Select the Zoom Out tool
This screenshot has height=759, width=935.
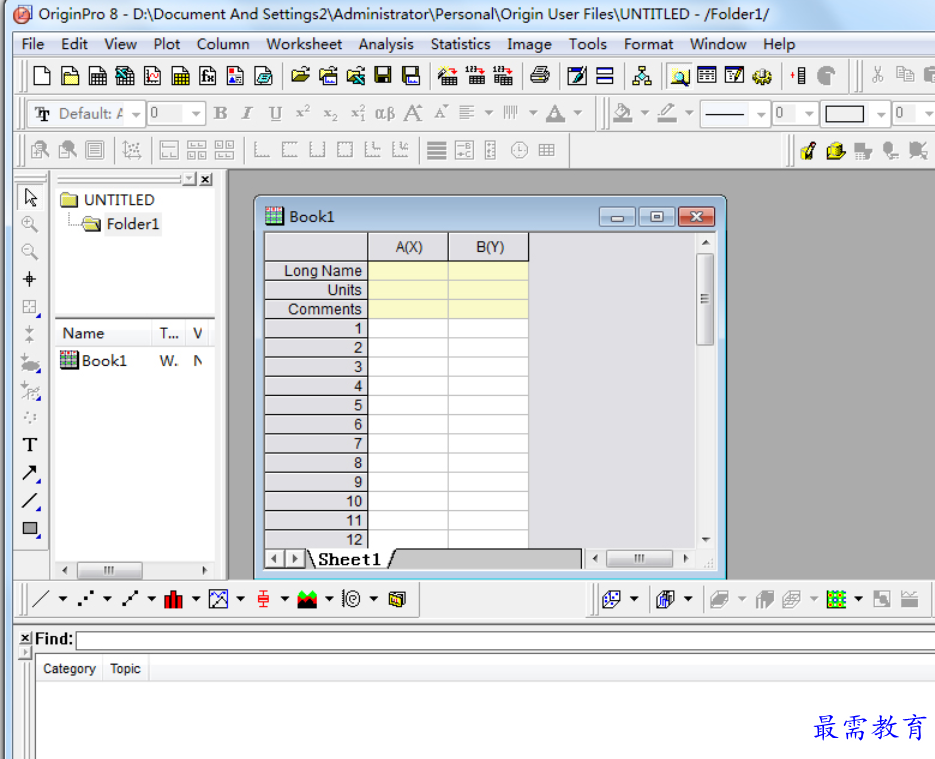point(30,252)
